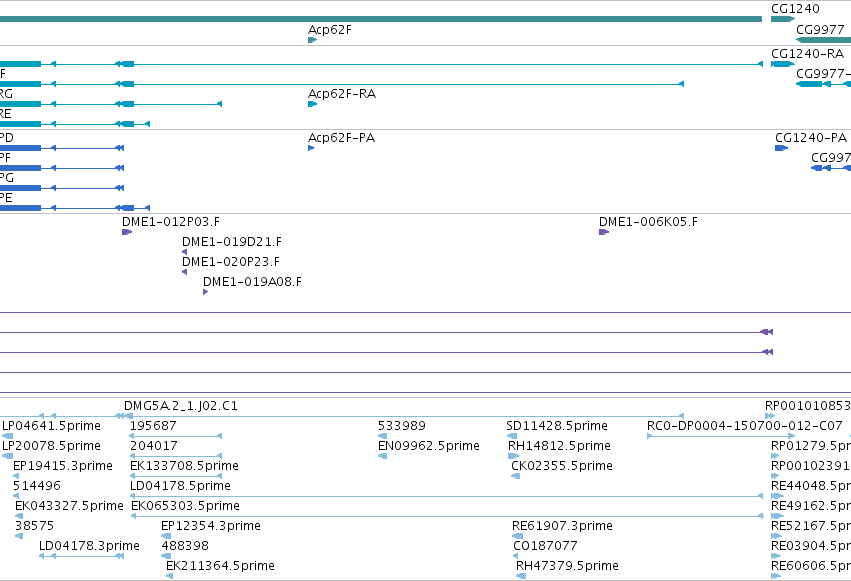Select the CG1240-PA protein label

click(x=811, y=138)
